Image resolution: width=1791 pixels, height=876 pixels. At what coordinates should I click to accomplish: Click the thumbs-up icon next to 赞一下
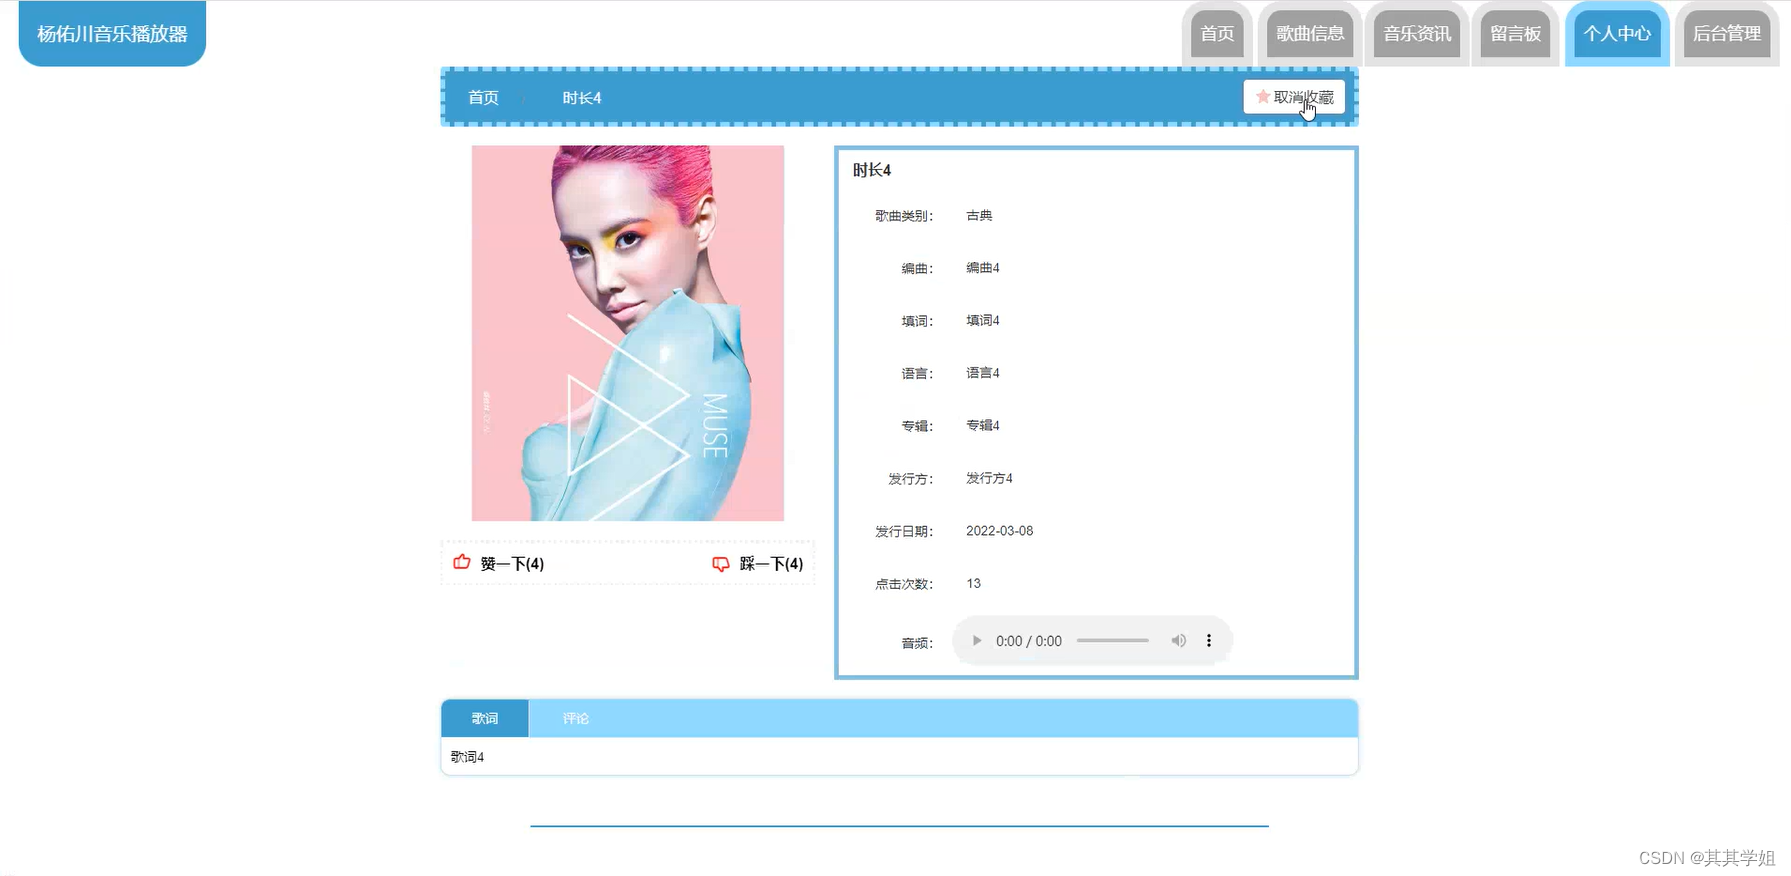click(462, 562)
